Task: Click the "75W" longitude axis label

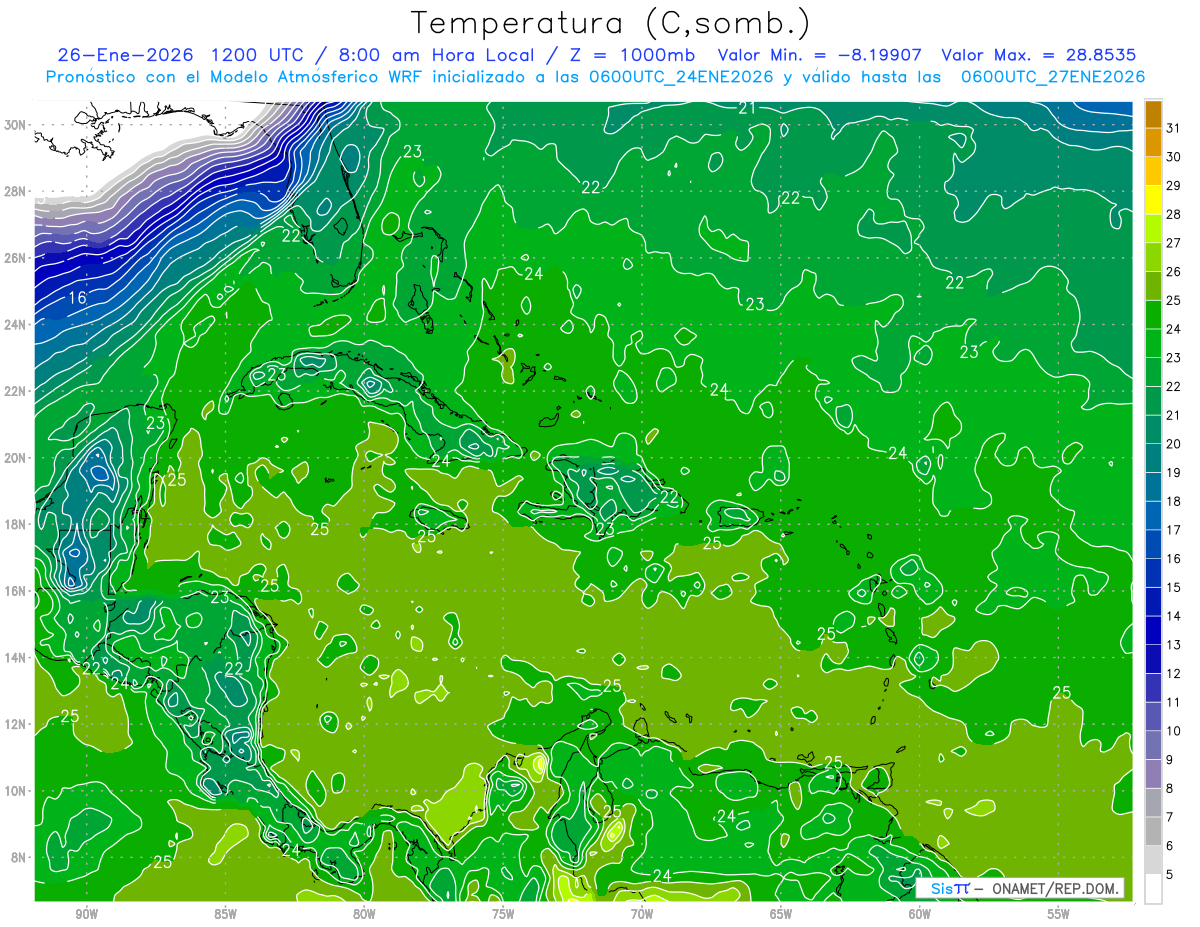Action: (x=503, y=914)
